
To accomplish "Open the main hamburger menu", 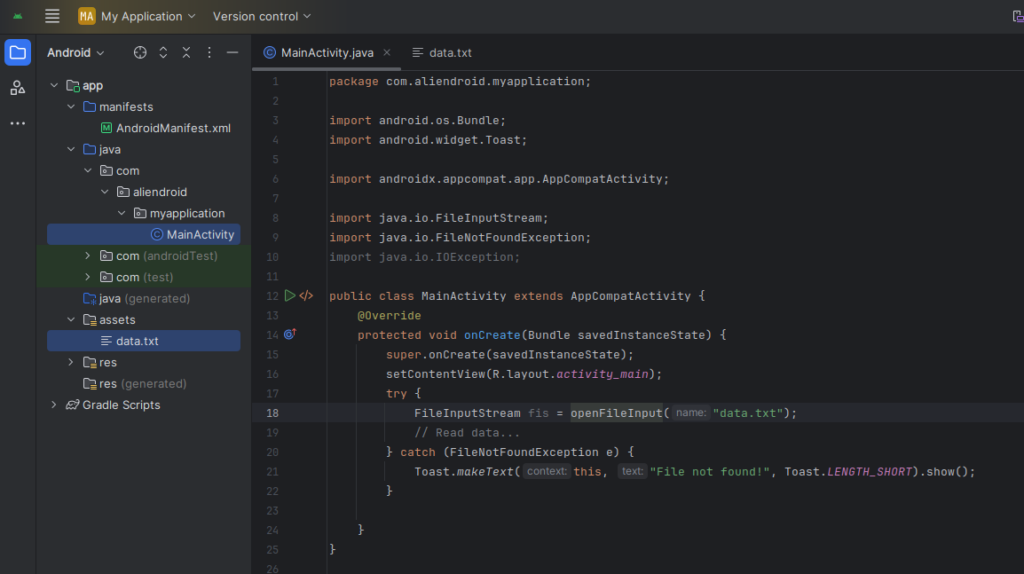I will (52, 16).
